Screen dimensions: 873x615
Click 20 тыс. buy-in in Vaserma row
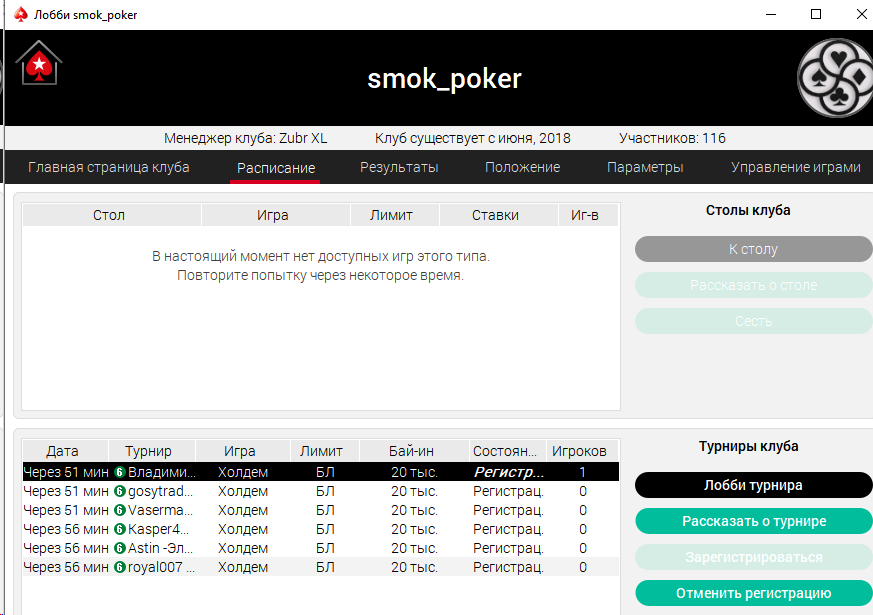414,510
